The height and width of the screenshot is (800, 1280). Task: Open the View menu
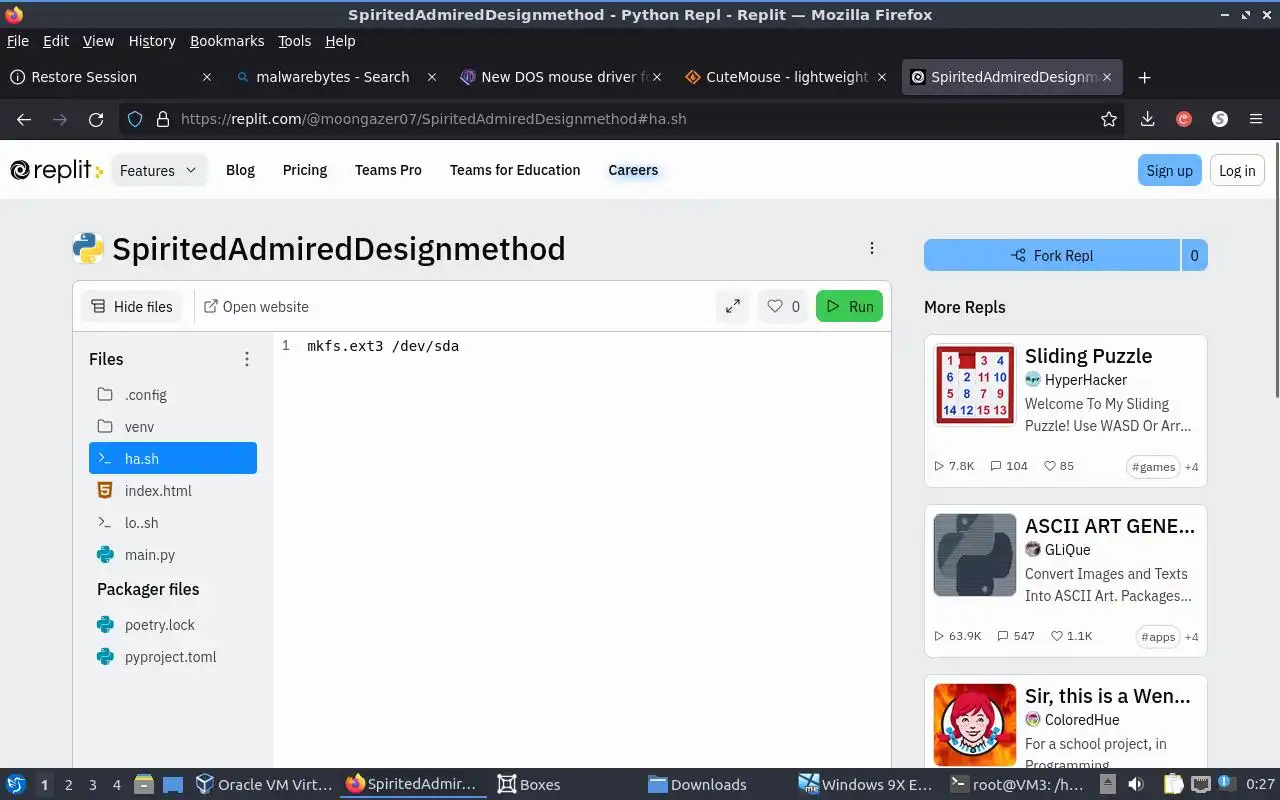pyautogui.click(x=98, y=41)
